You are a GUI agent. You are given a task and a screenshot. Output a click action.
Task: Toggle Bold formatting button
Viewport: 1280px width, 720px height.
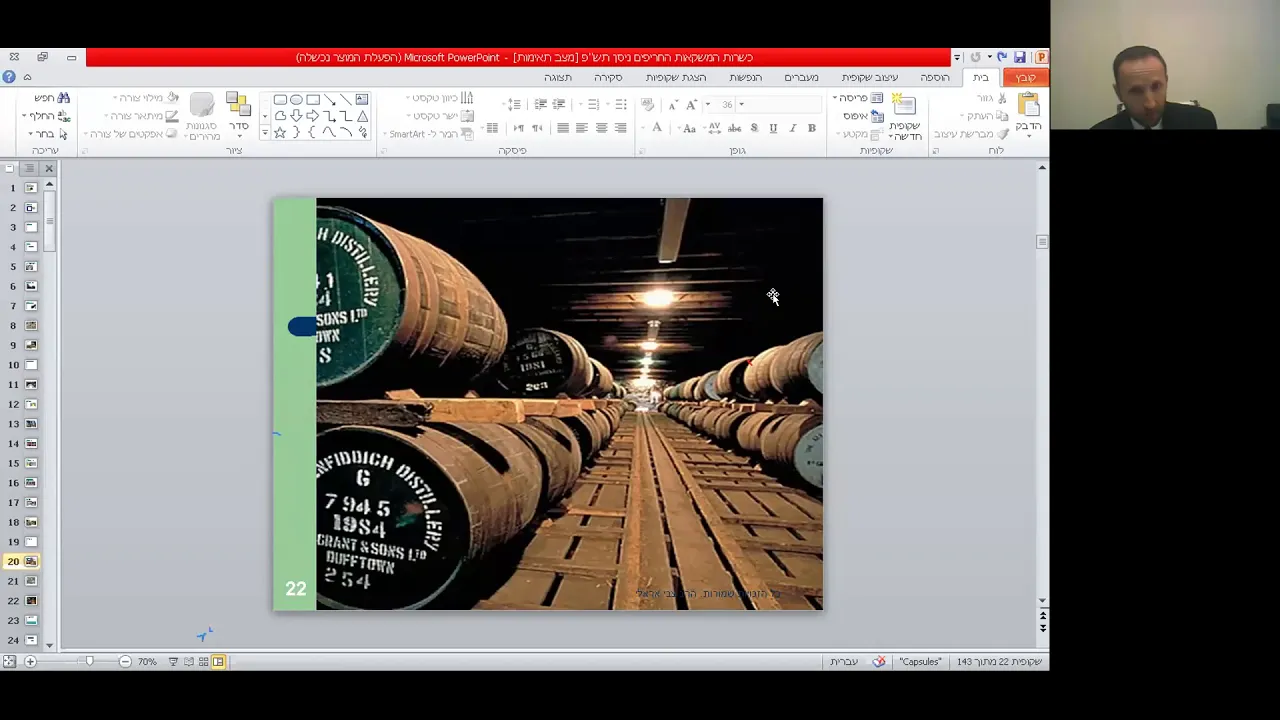pos(812,128)
